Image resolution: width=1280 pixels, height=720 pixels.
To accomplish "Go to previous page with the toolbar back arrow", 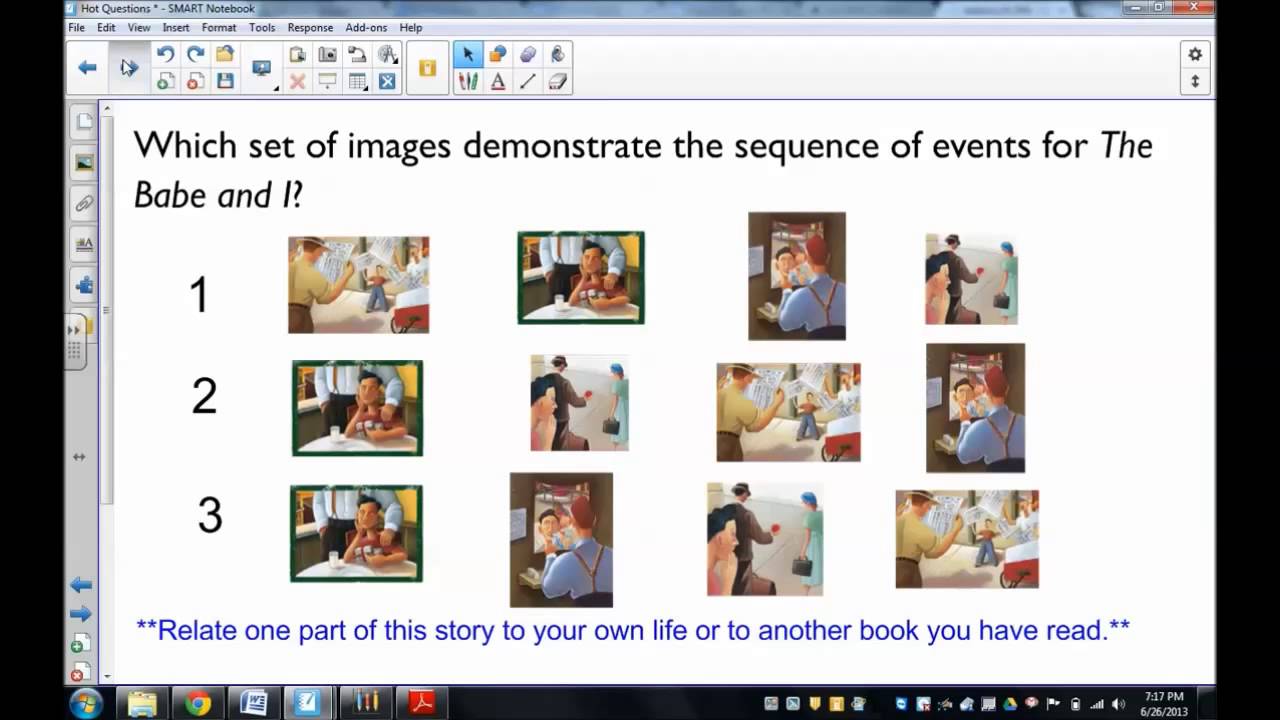I will tap(88, 68).
